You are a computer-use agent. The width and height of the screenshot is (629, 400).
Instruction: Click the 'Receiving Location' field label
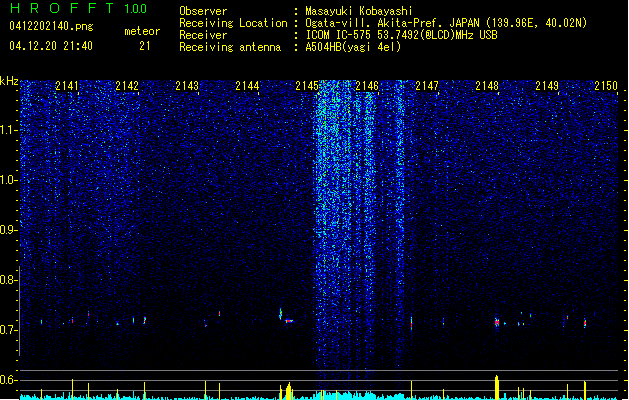[233, 23]
